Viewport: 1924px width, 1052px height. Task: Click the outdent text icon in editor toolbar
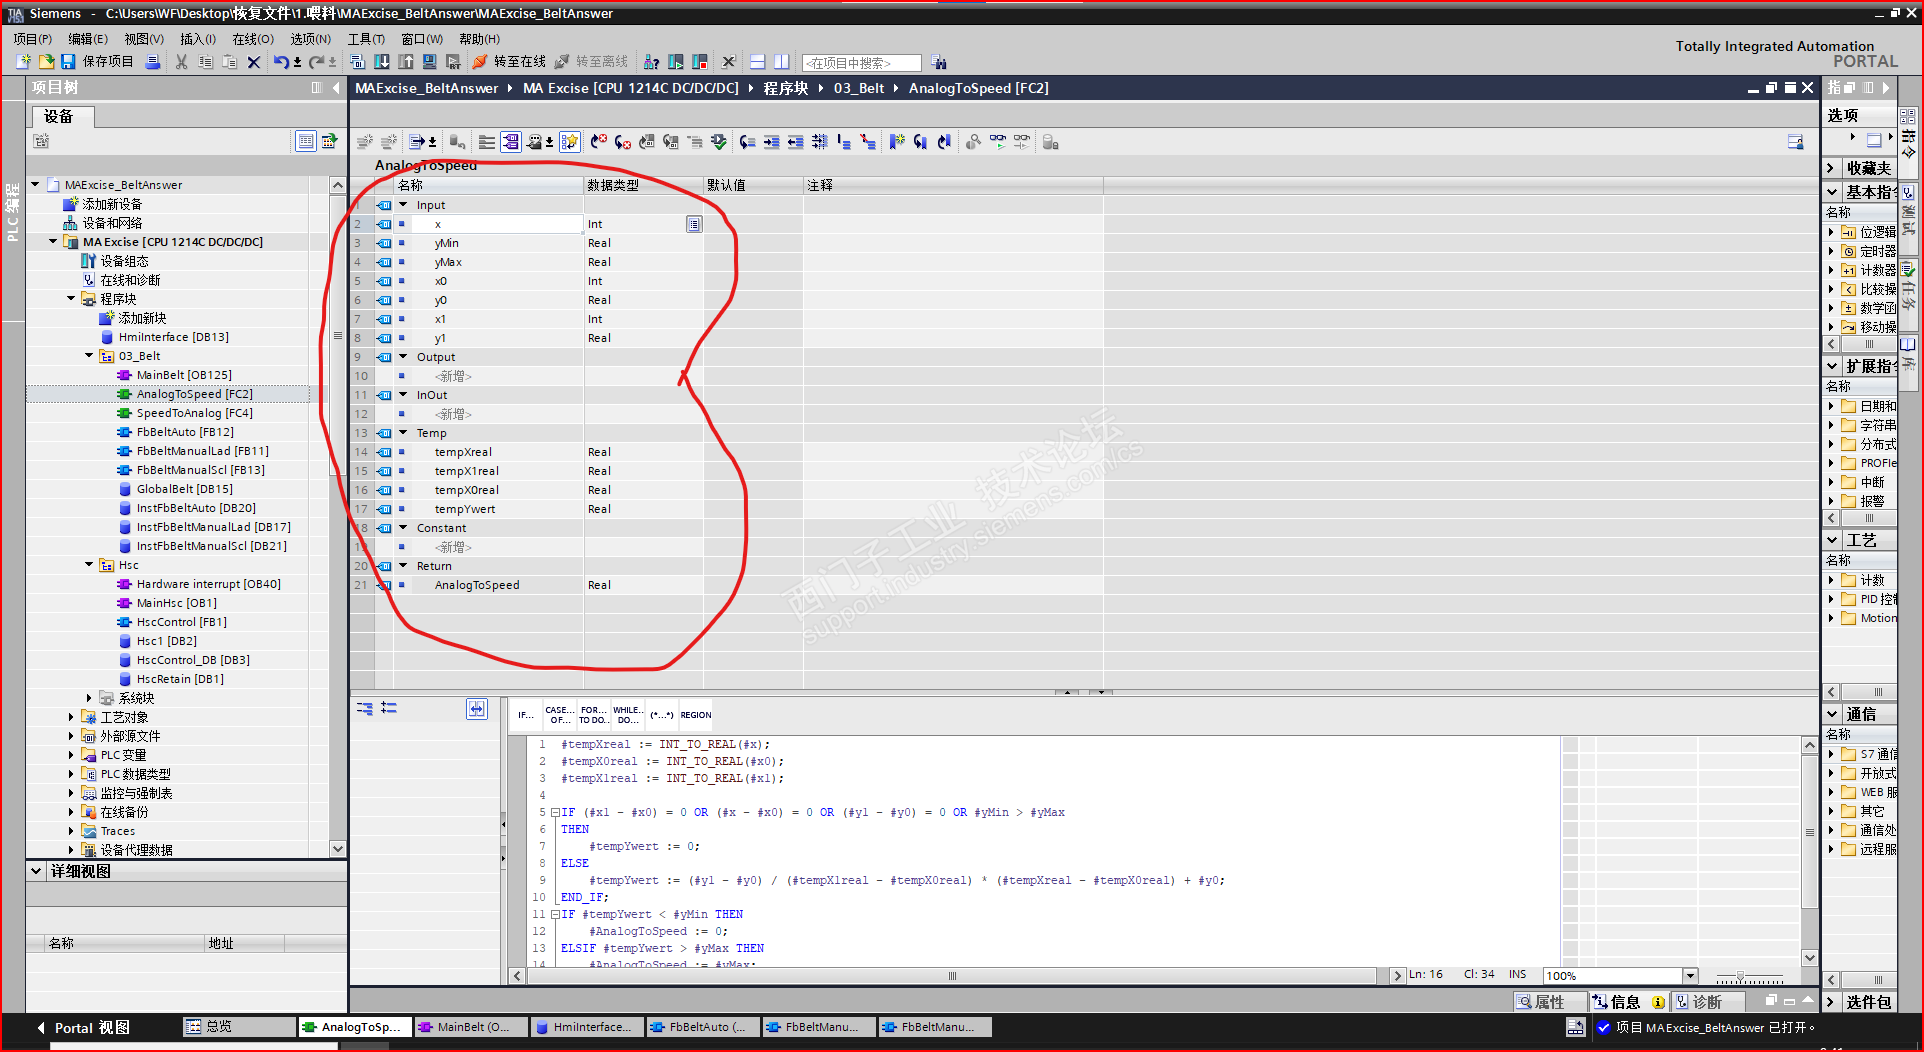click(x=796, y=142)
